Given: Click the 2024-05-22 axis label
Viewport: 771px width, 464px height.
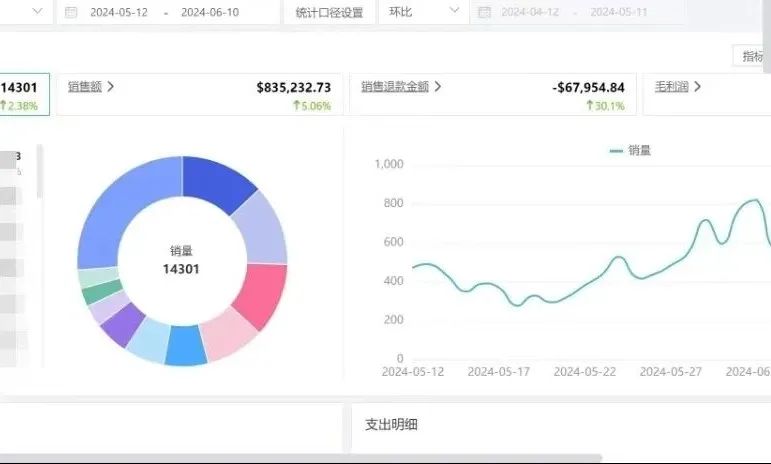Looking at the screenshot, I should (585, 372).
